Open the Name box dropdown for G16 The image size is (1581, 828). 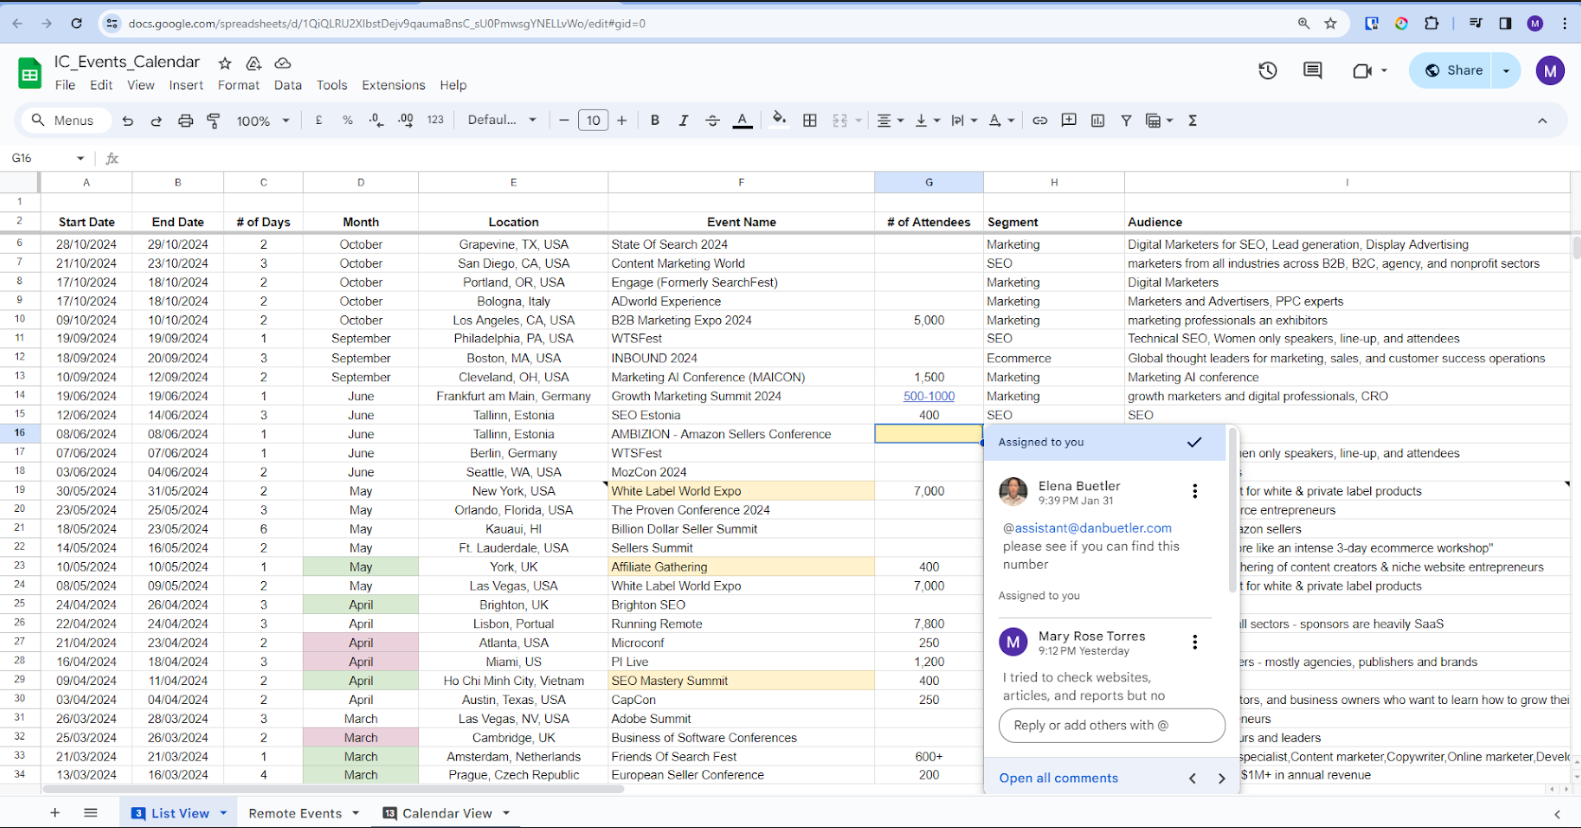[80, 158]
